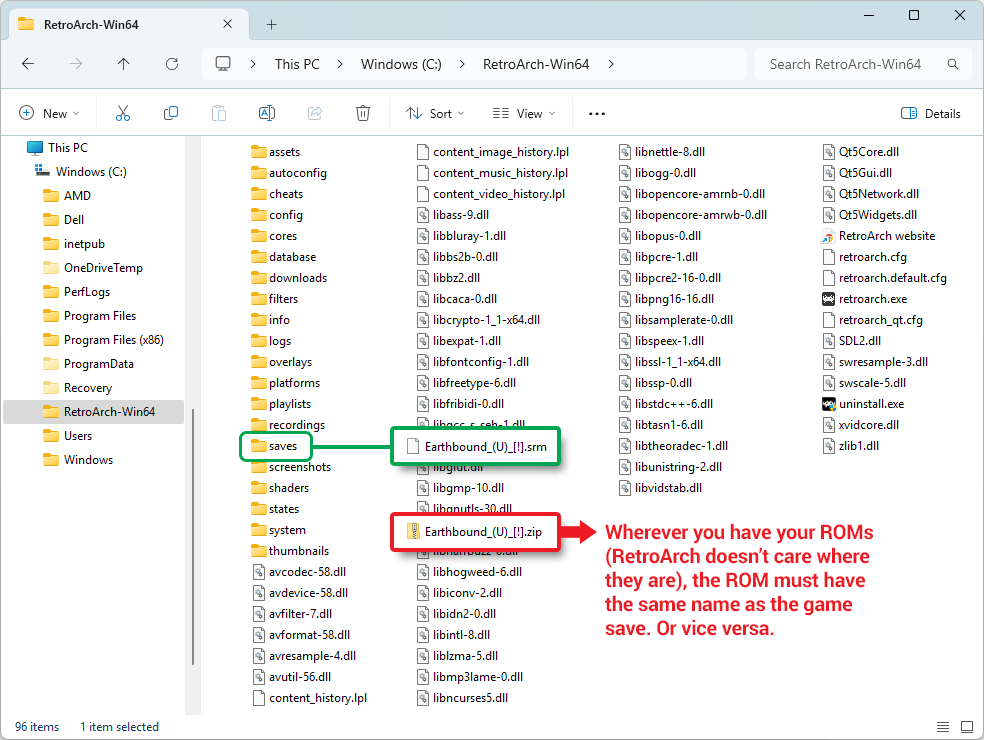This screenshot has height=740, width=984.
Task: Select content_image_history.lpl file
Action: [493, 152]
